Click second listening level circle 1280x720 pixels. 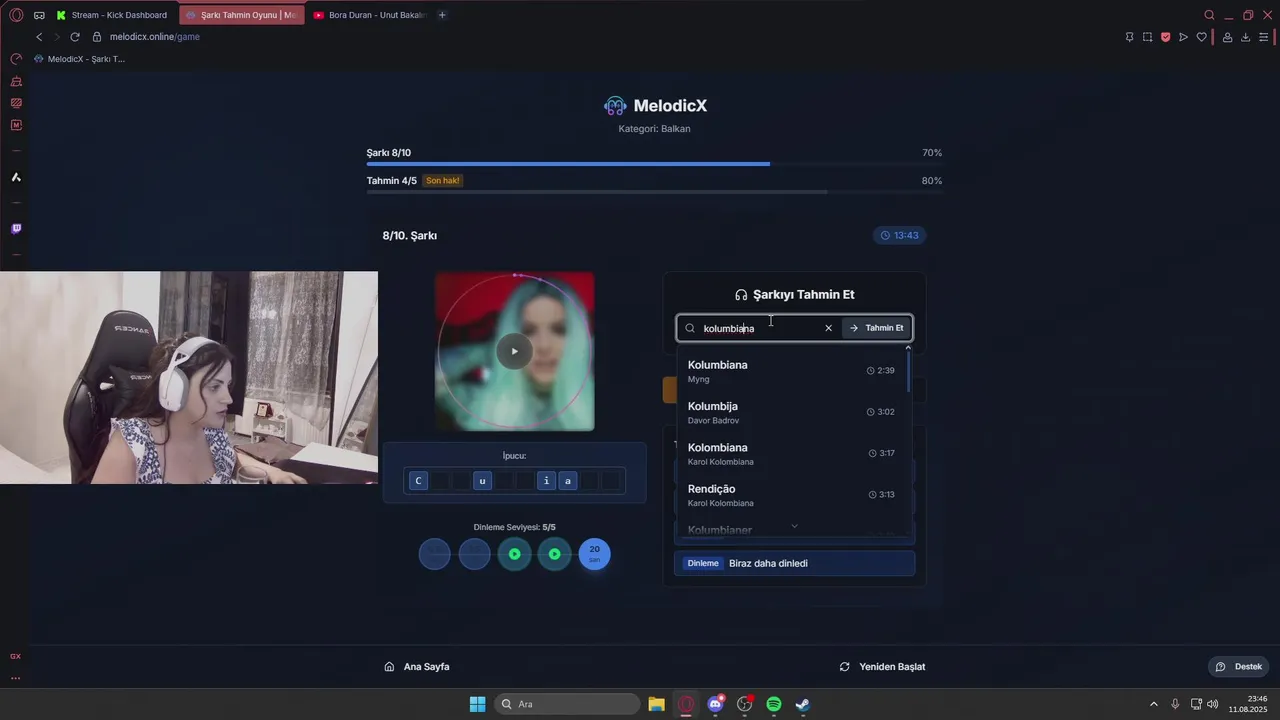[474, 553]
